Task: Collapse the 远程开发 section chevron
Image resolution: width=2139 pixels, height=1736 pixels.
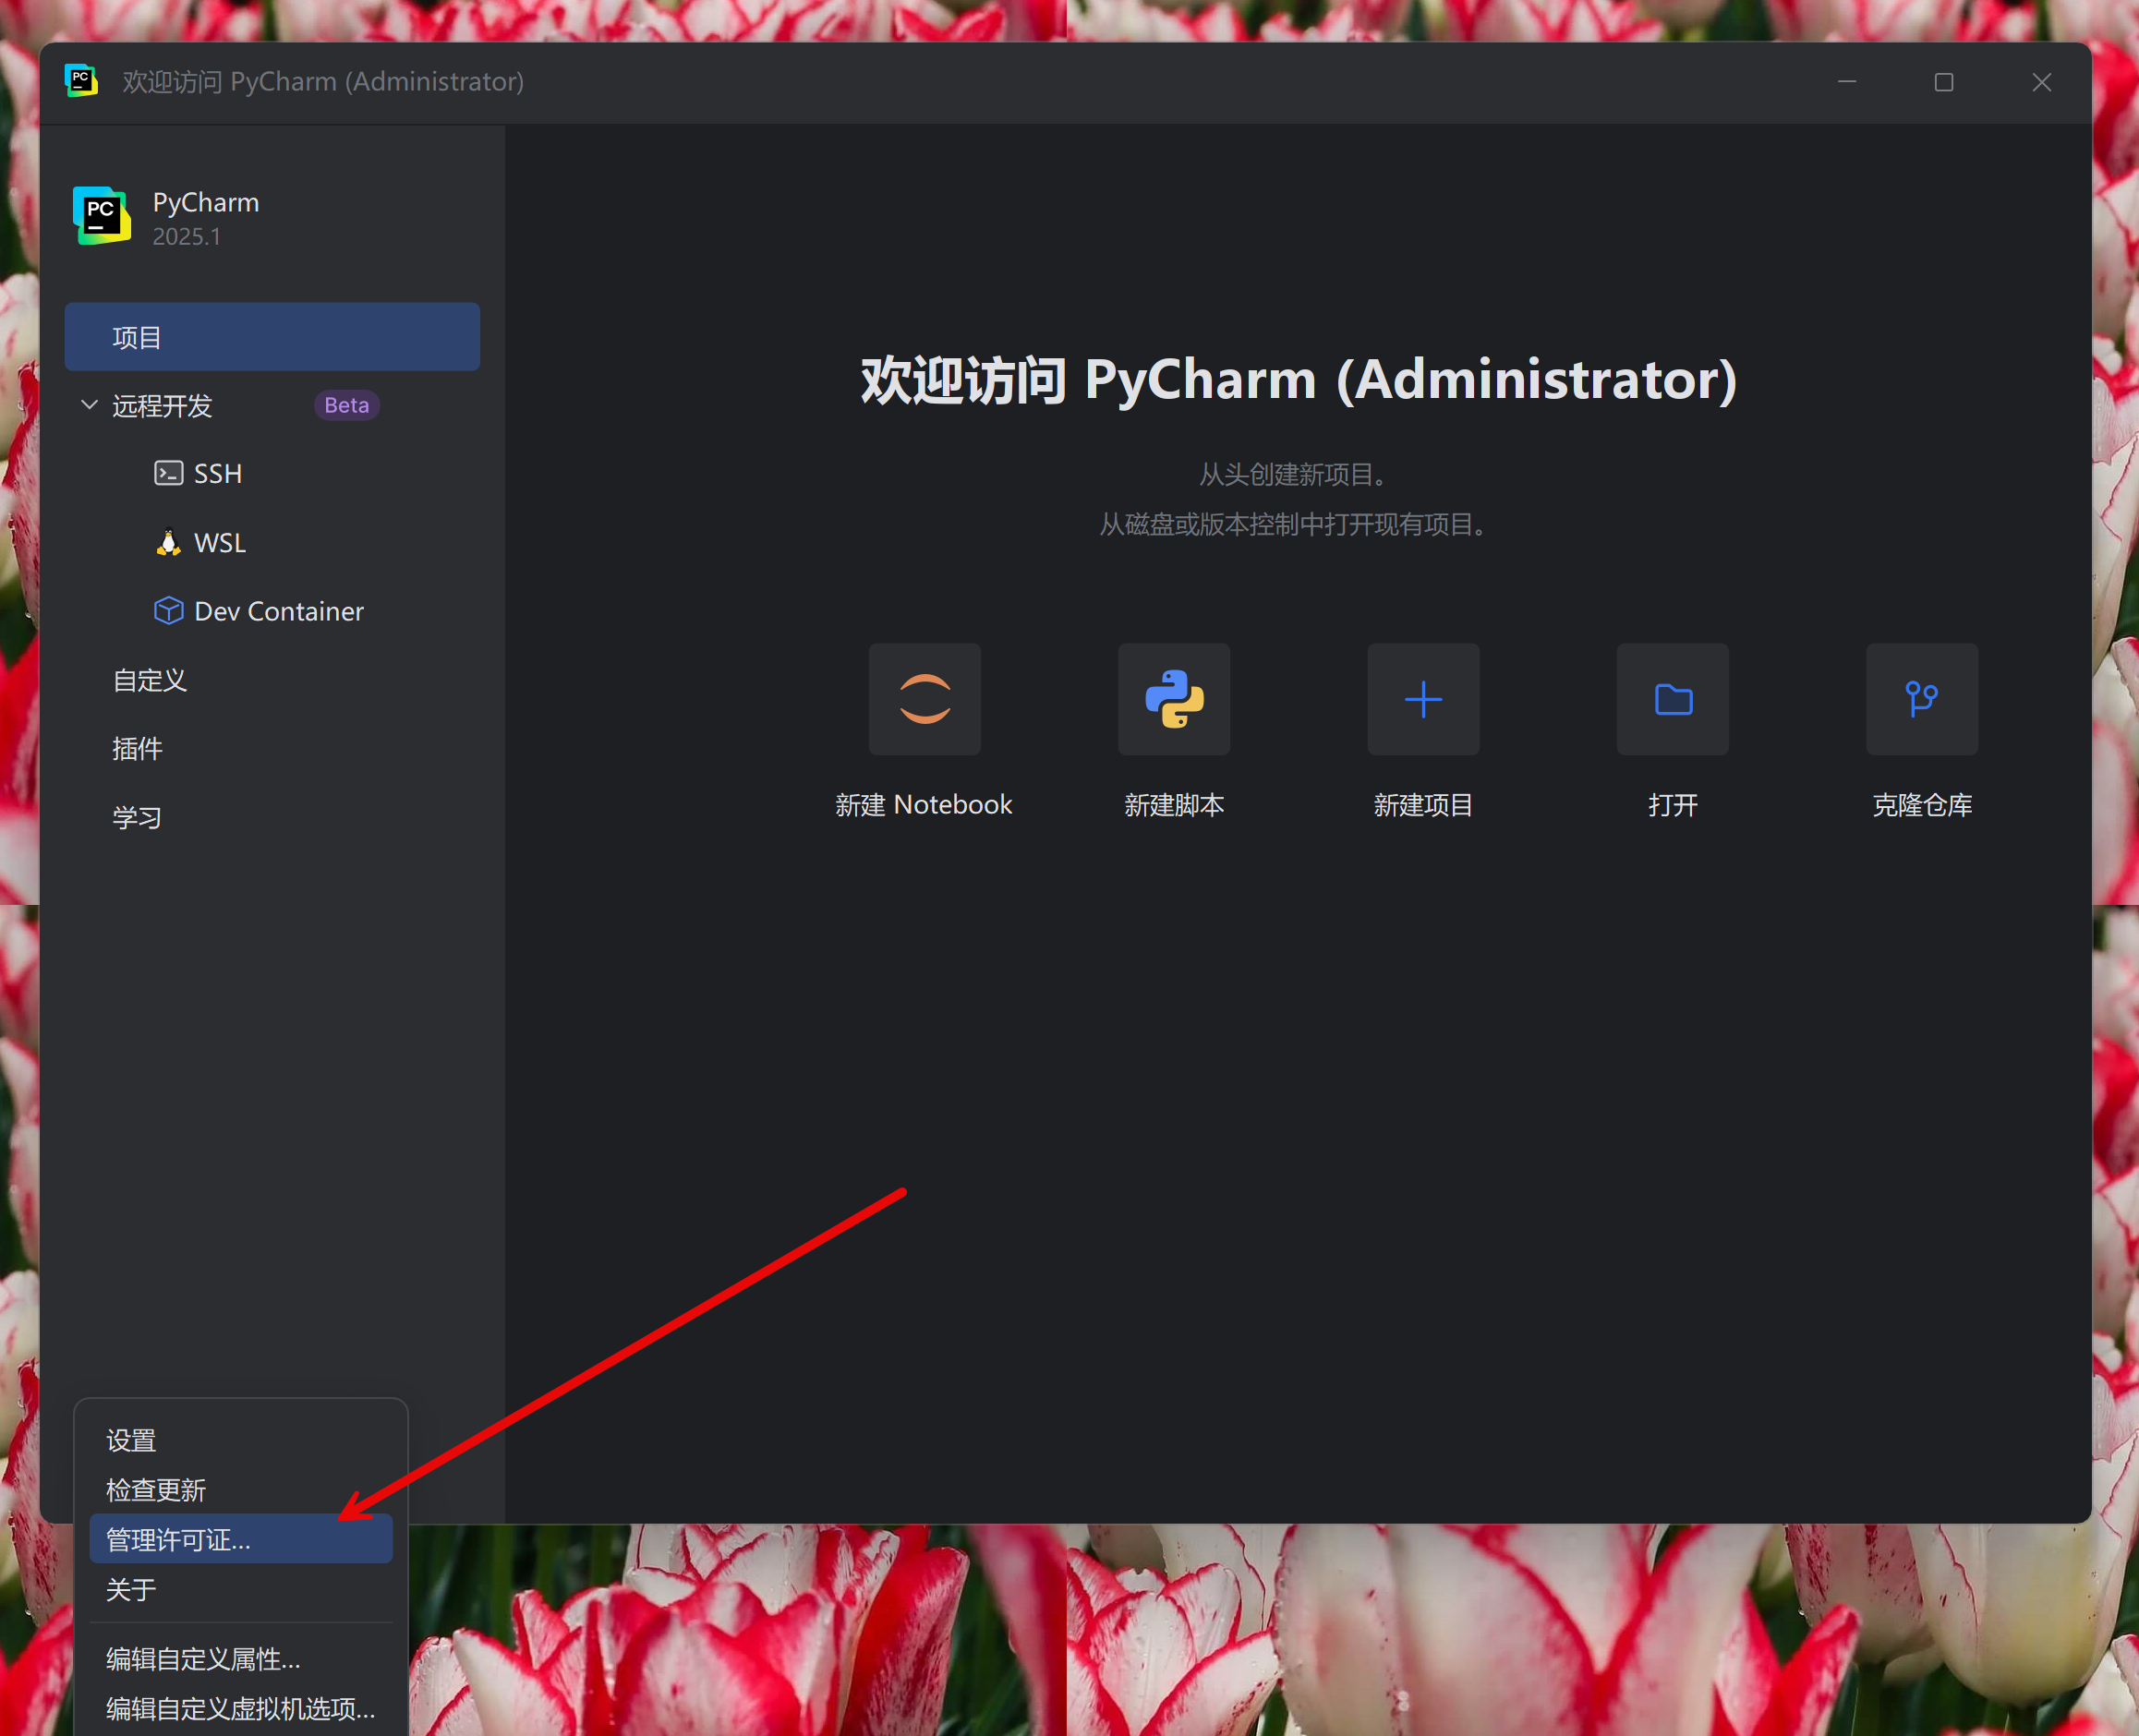Action: point(89,405)
